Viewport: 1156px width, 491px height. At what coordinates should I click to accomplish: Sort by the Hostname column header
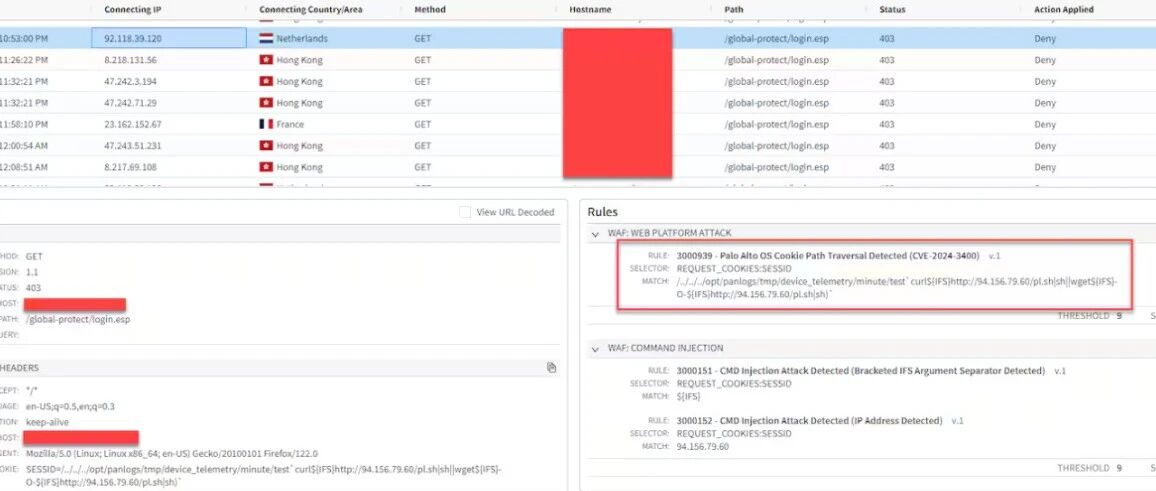coord(589,10)
